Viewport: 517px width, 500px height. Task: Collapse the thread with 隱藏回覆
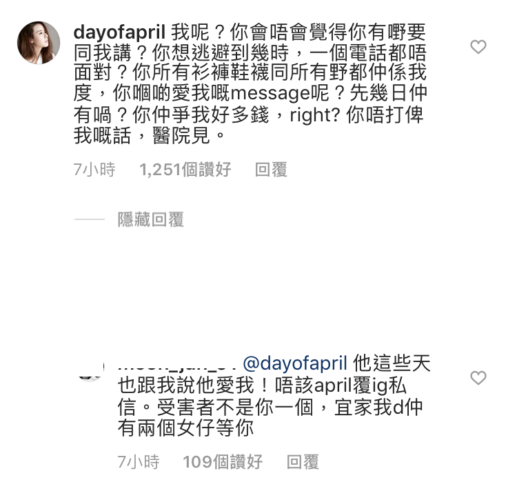point(151,220)
